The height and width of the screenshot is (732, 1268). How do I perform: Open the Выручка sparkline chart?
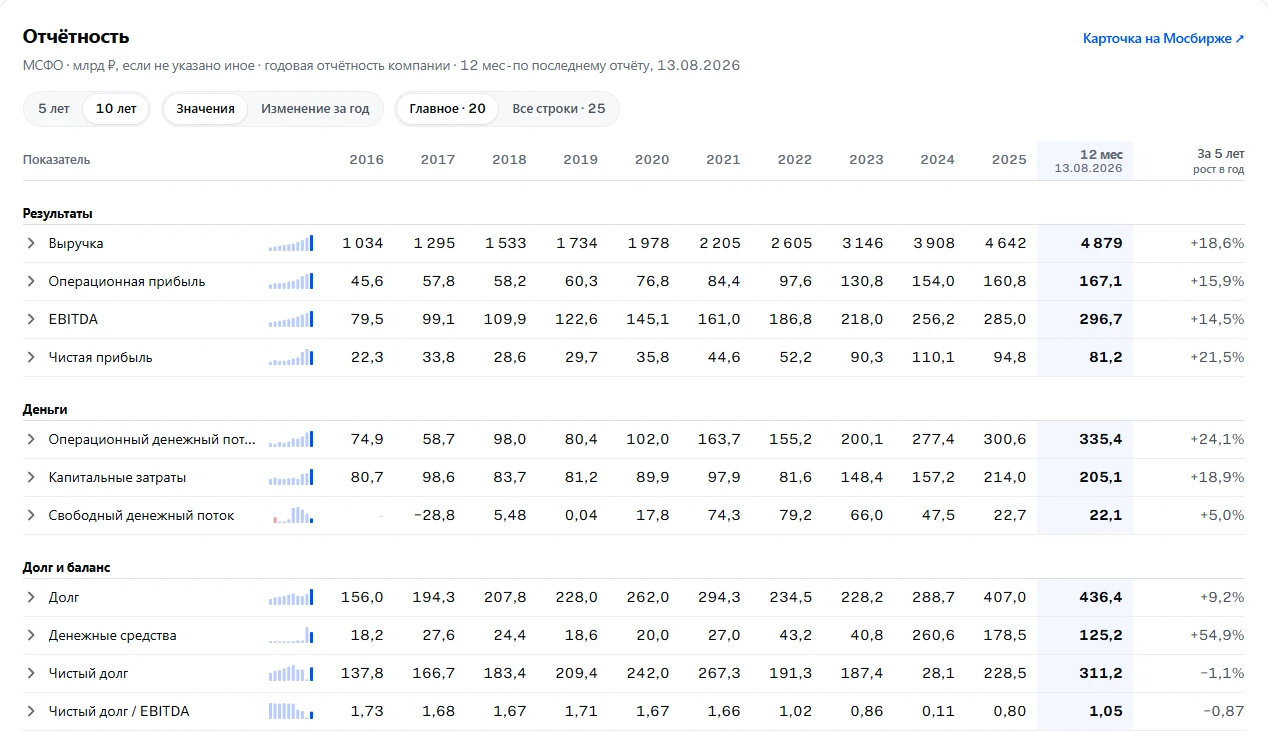[x=291, y=243]
